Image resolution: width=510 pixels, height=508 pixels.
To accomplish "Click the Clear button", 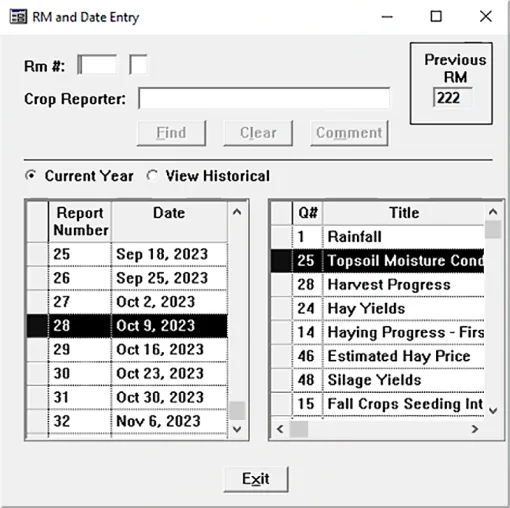I will pyautogui.click(x=258, y=133).
